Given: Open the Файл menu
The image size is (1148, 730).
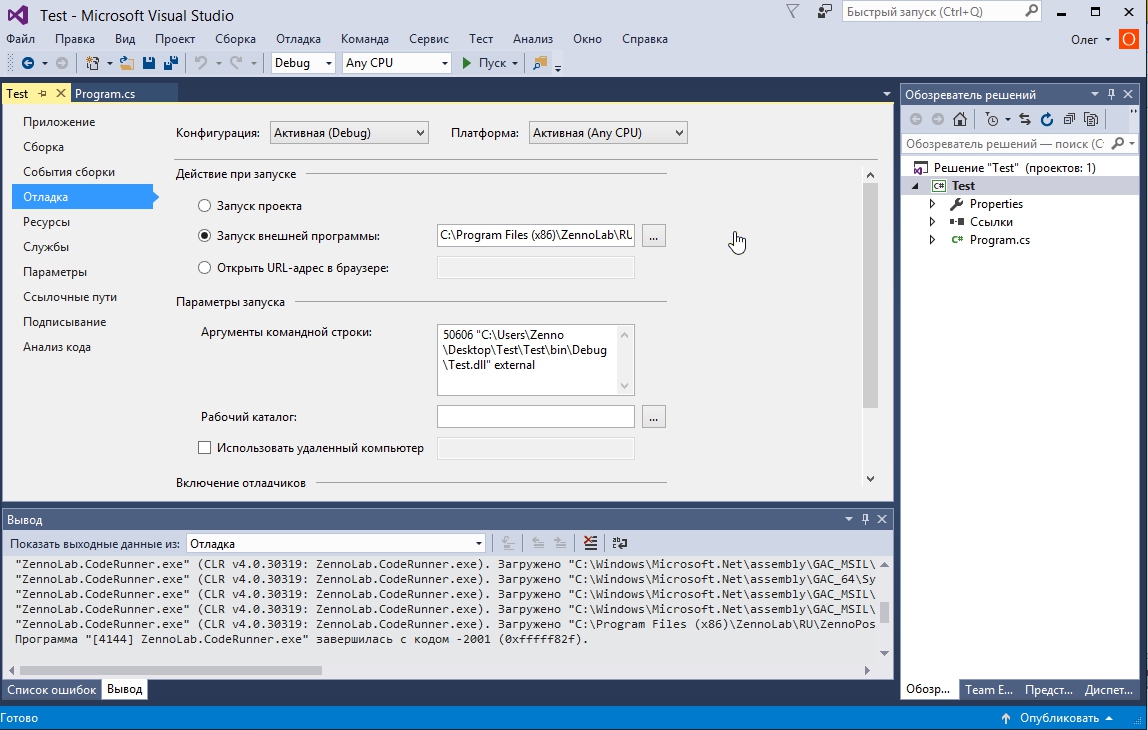Looking at the screenshot, I should [x=20, y=39].
